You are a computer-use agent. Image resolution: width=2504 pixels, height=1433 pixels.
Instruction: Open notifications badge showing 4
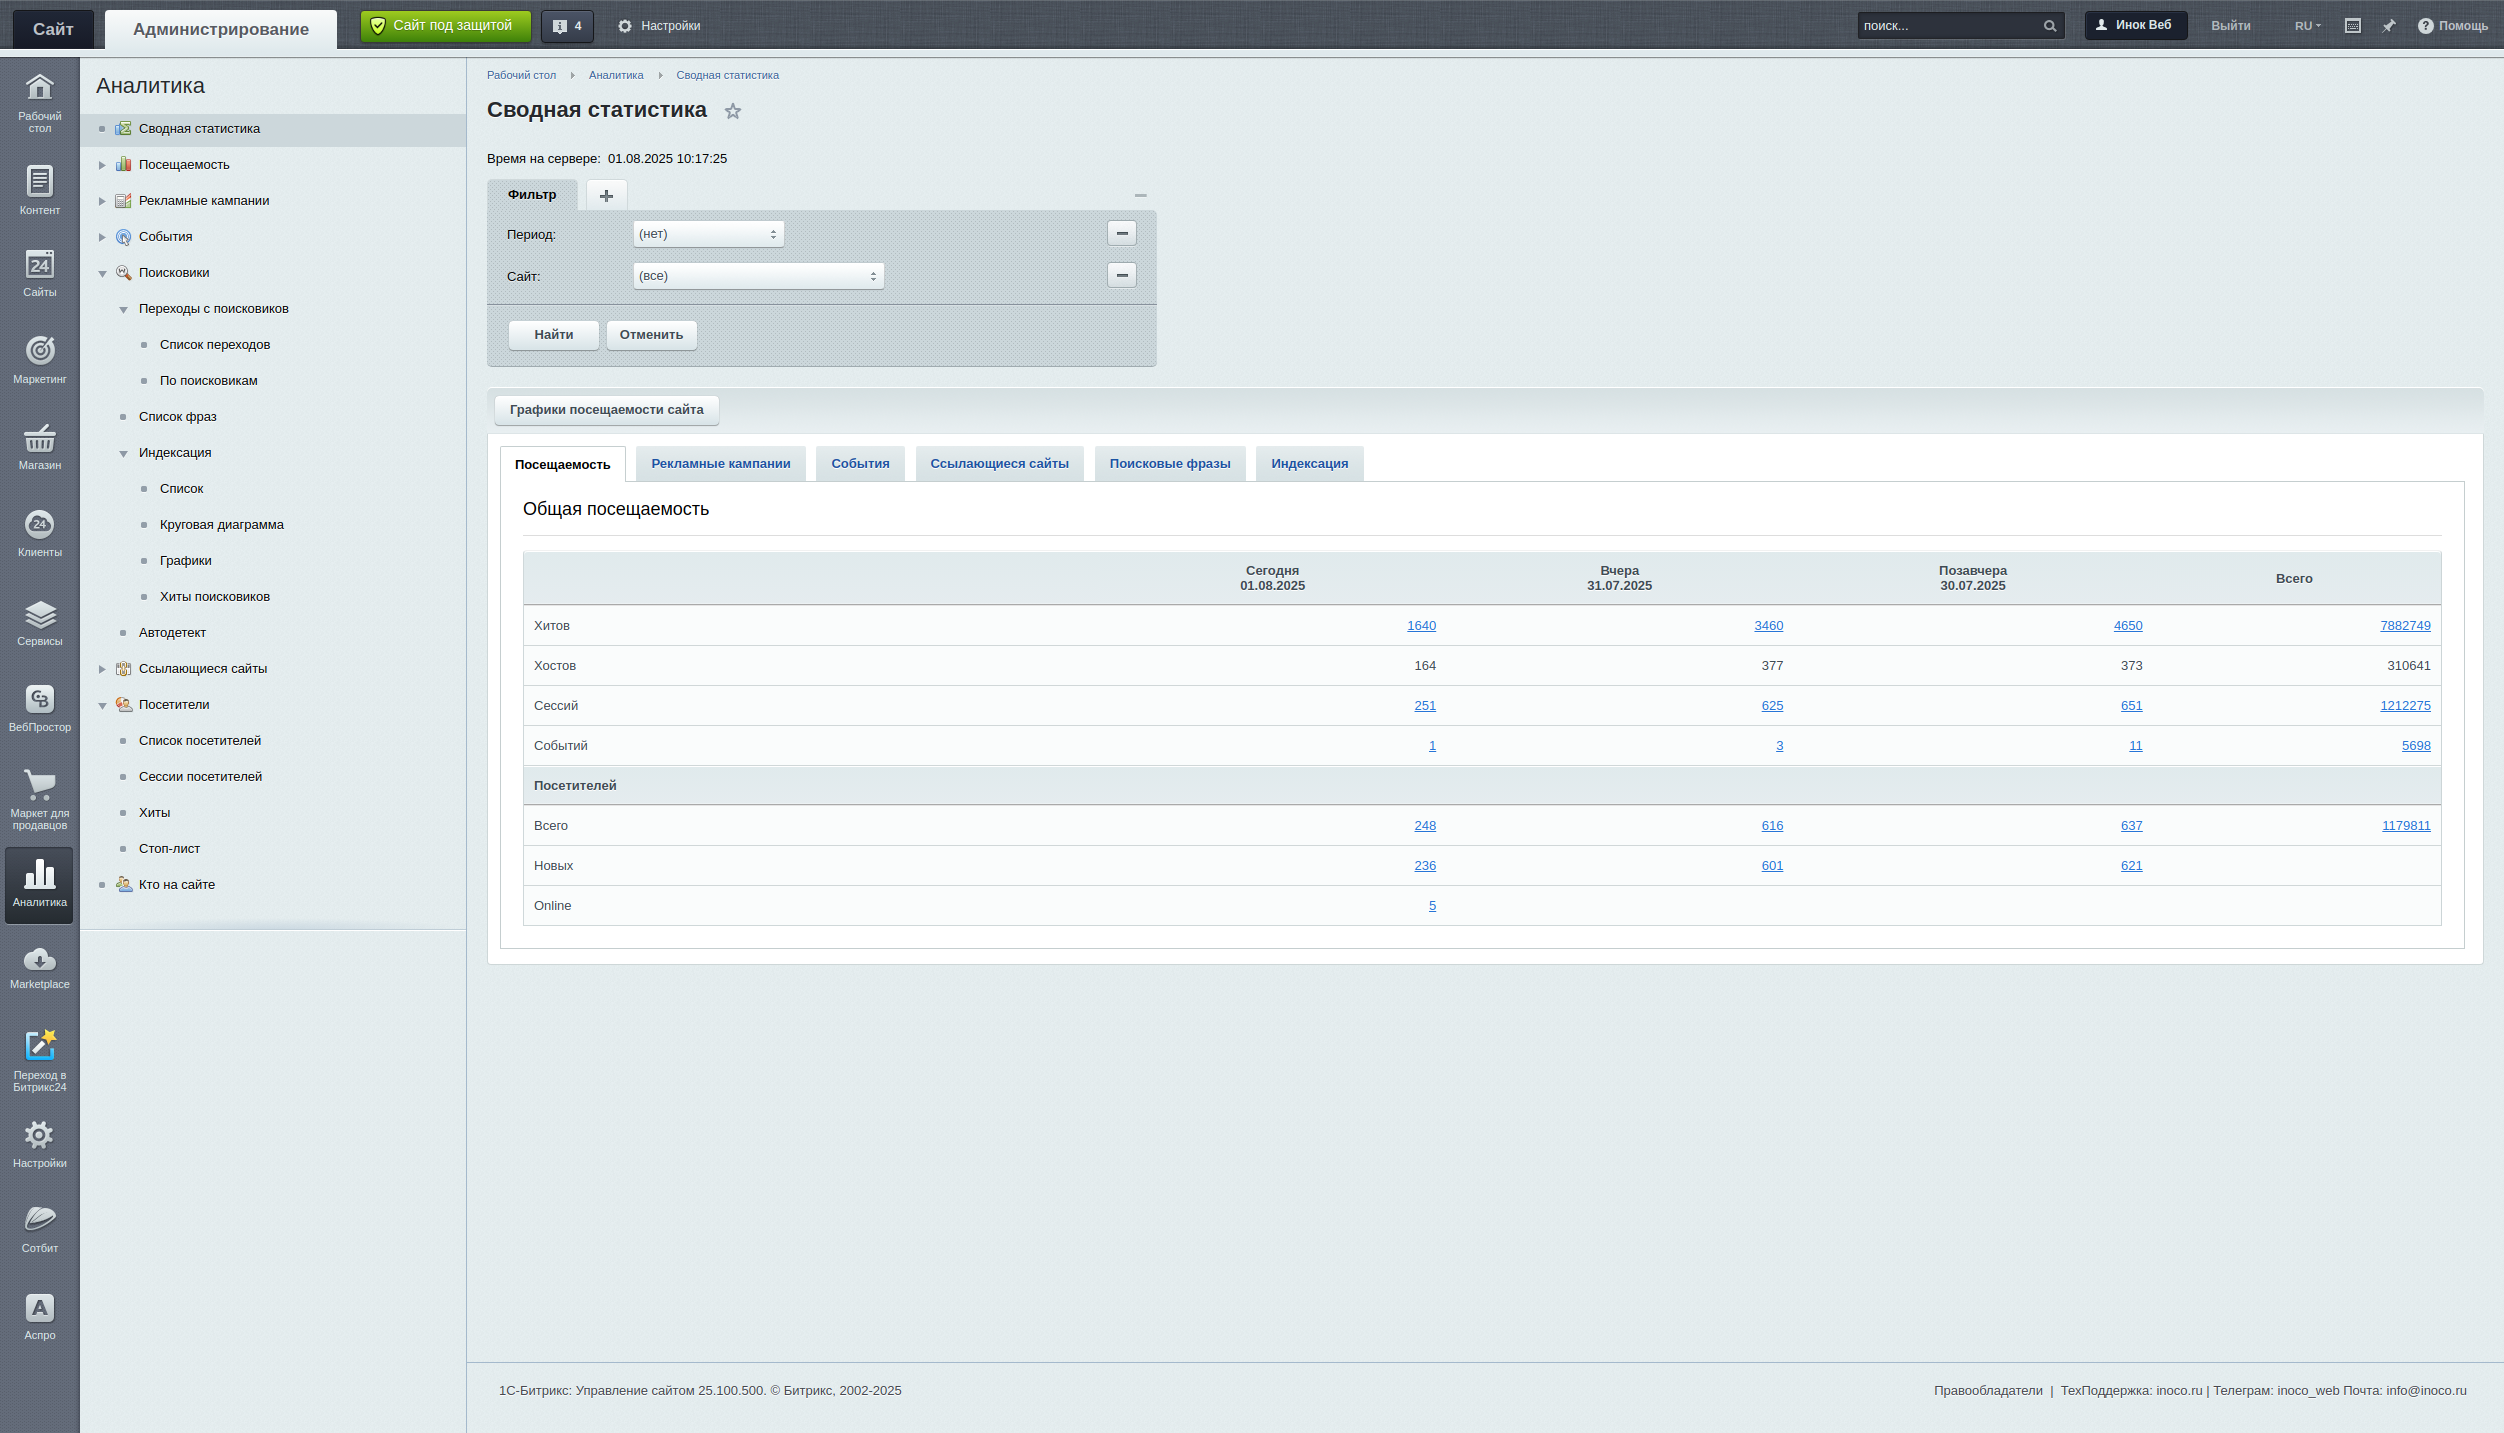(567, 26)
